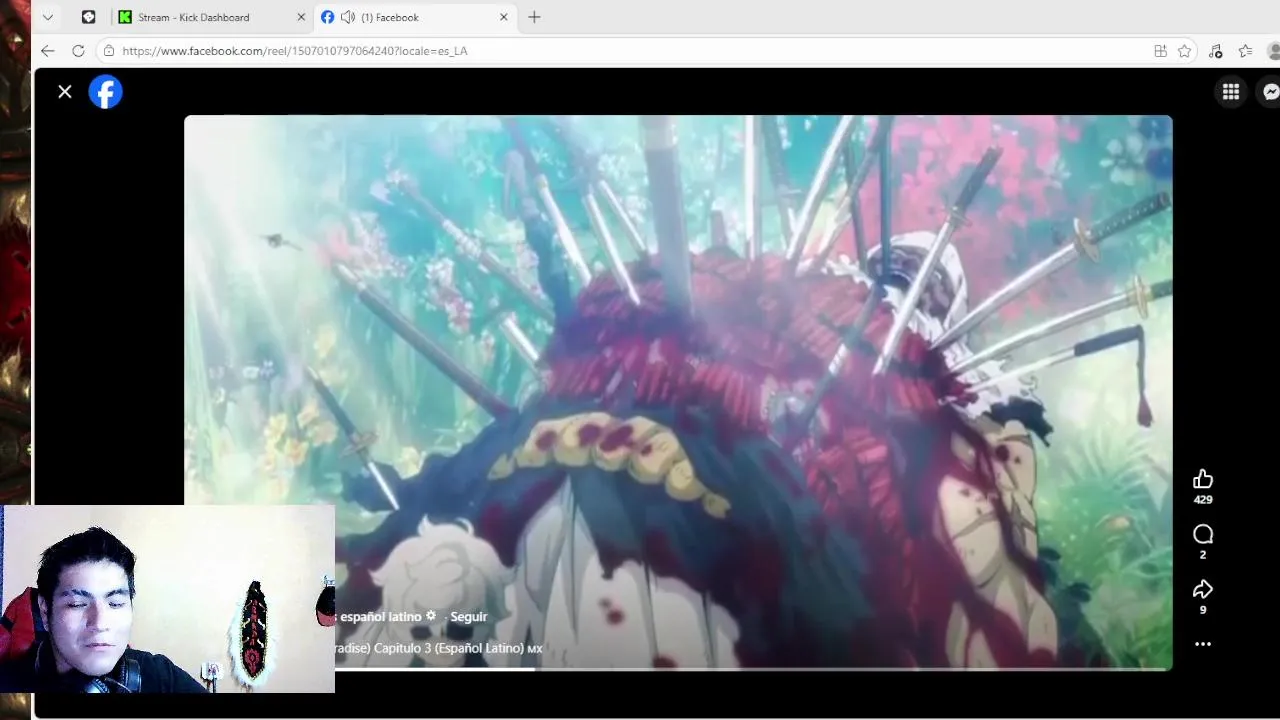
Task: Click the 429 likes count
Action: [x=1203, y=500]
